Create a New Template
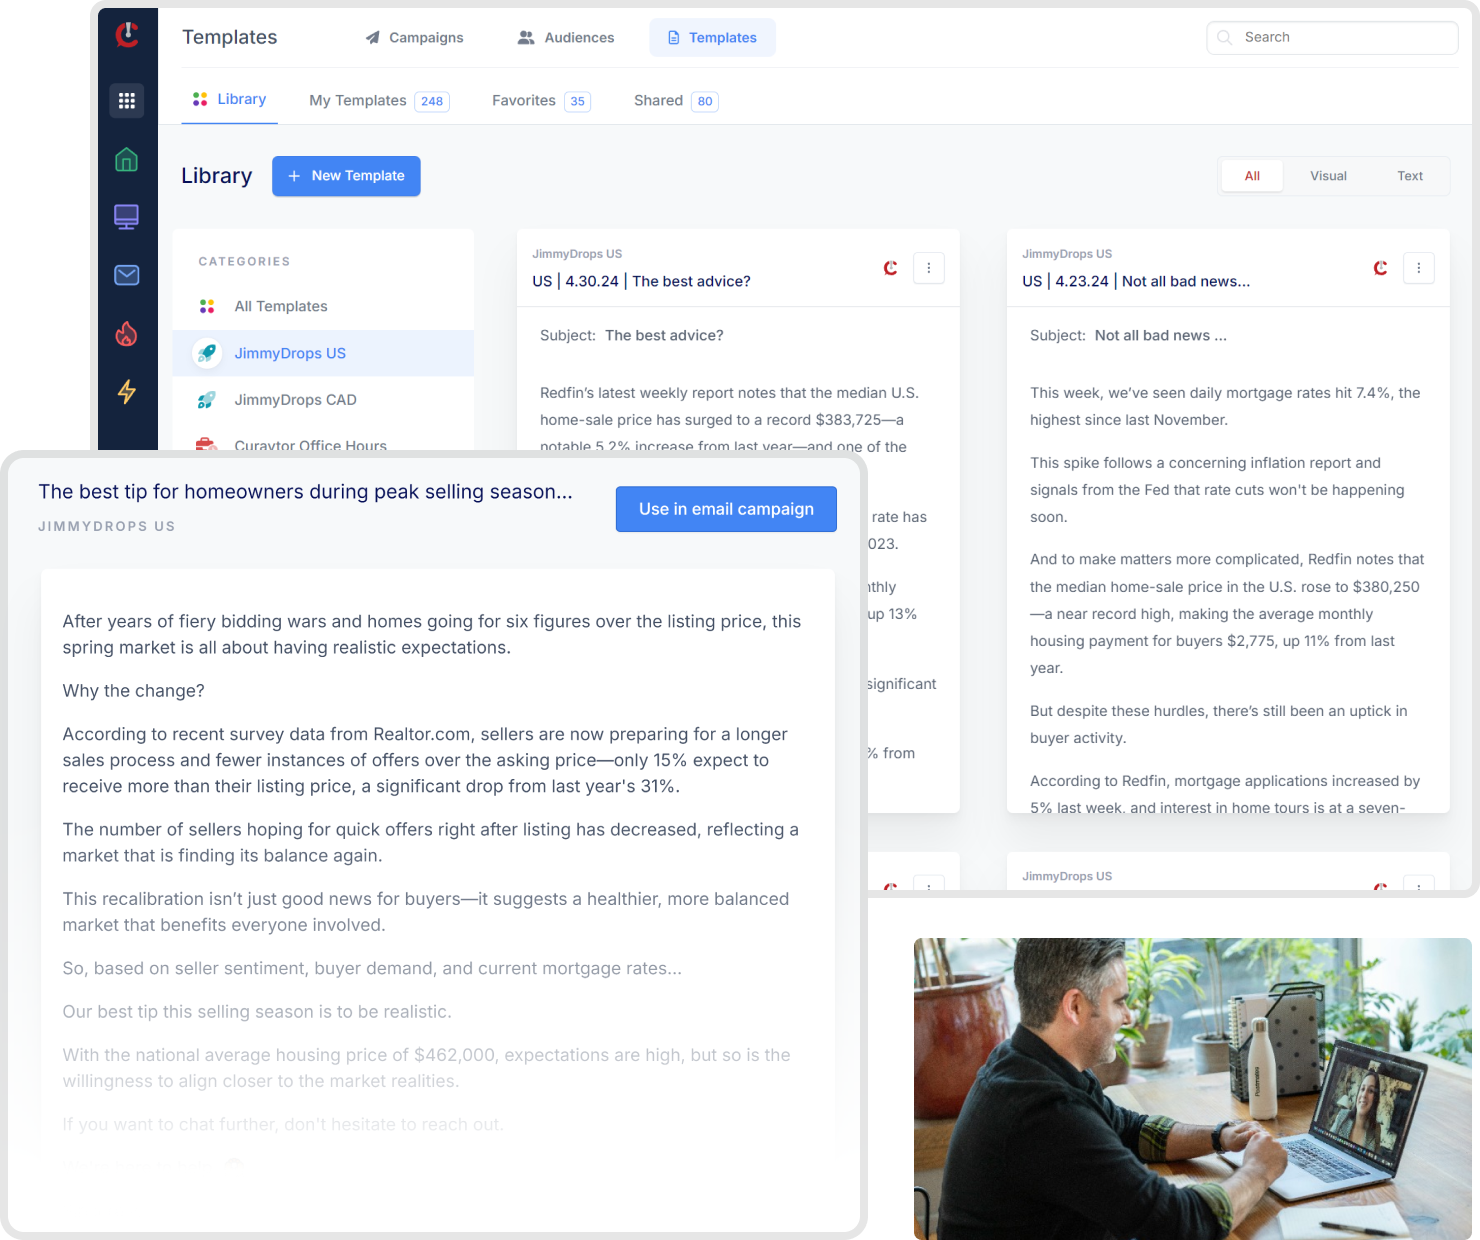The image size is (1480, 1240). 346,176
